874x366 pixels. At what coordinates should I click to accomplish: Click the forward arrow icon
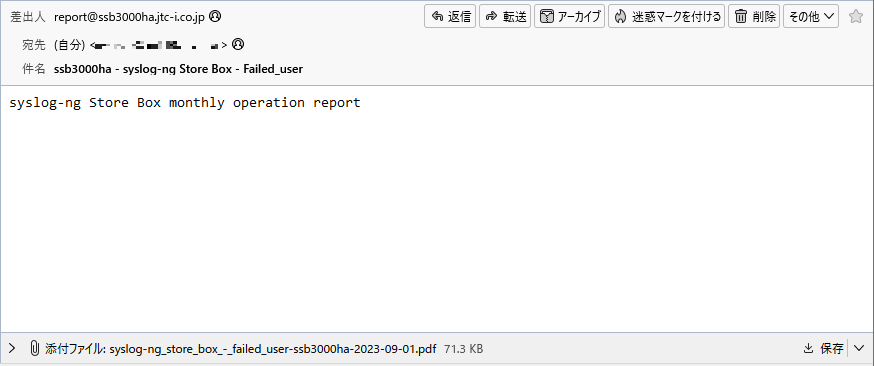(x=492, y=17)
